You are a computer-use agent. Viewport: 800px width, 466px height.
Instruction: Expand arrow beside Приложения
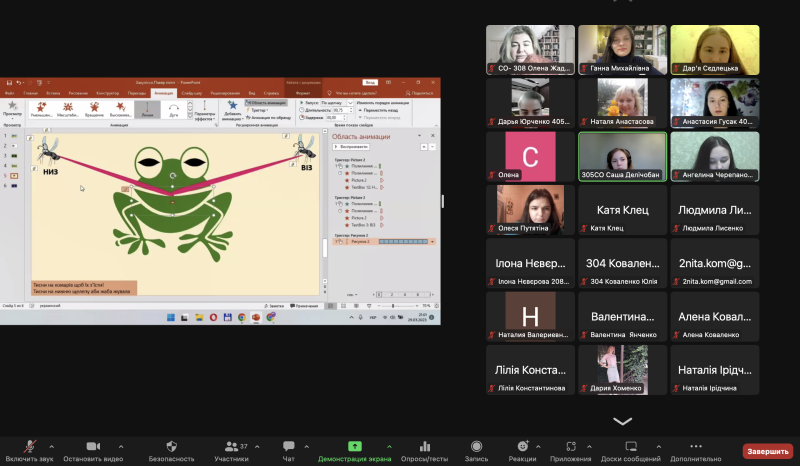click(x=589, y=447)
